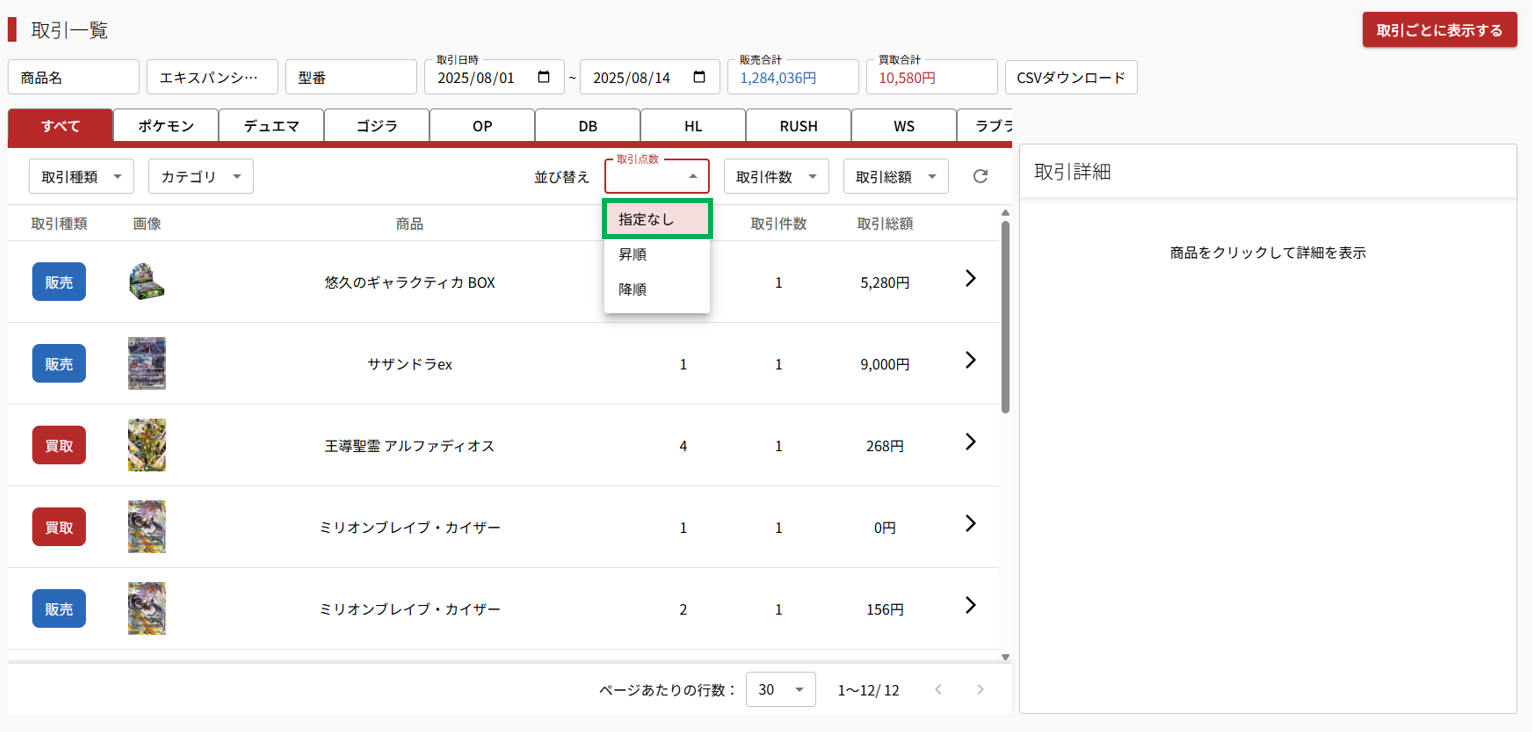The width and height of the screenshot is (1532, 732).
Task: Select 昇順 in the sort menu
Action: (657, 255)
